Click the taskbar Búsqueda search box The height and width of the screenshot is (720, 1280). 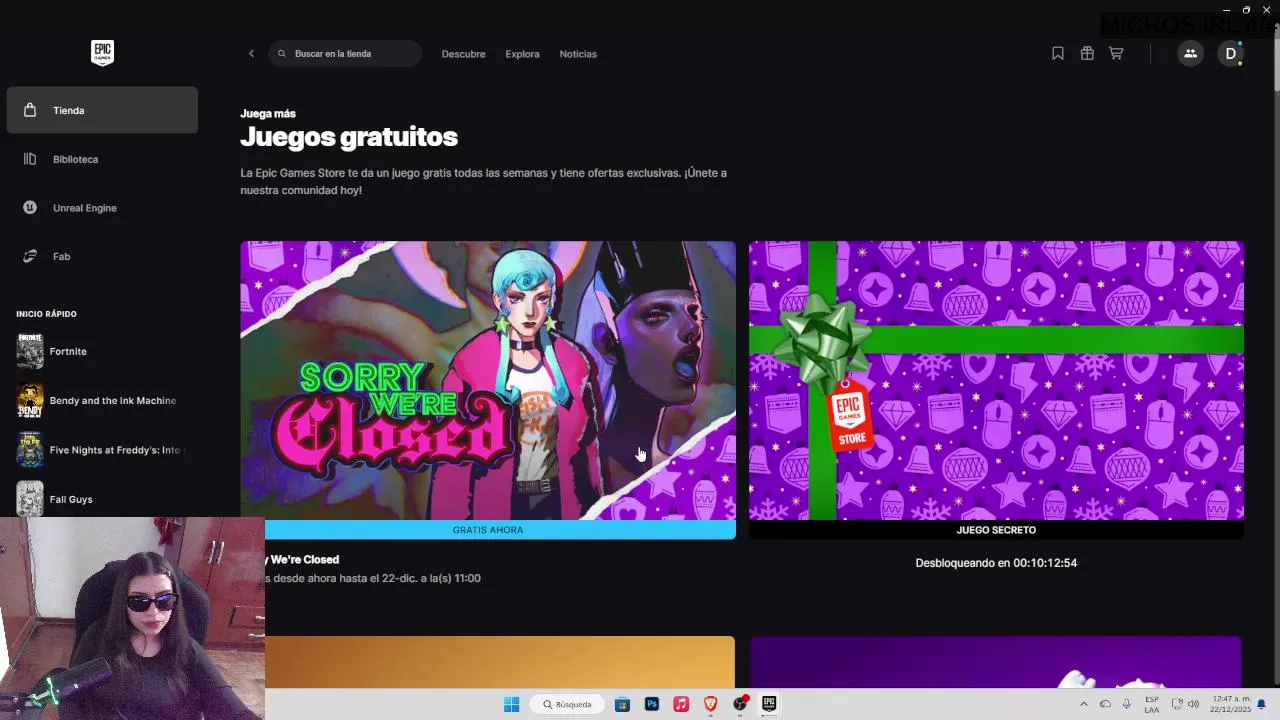tap(567, 704)
